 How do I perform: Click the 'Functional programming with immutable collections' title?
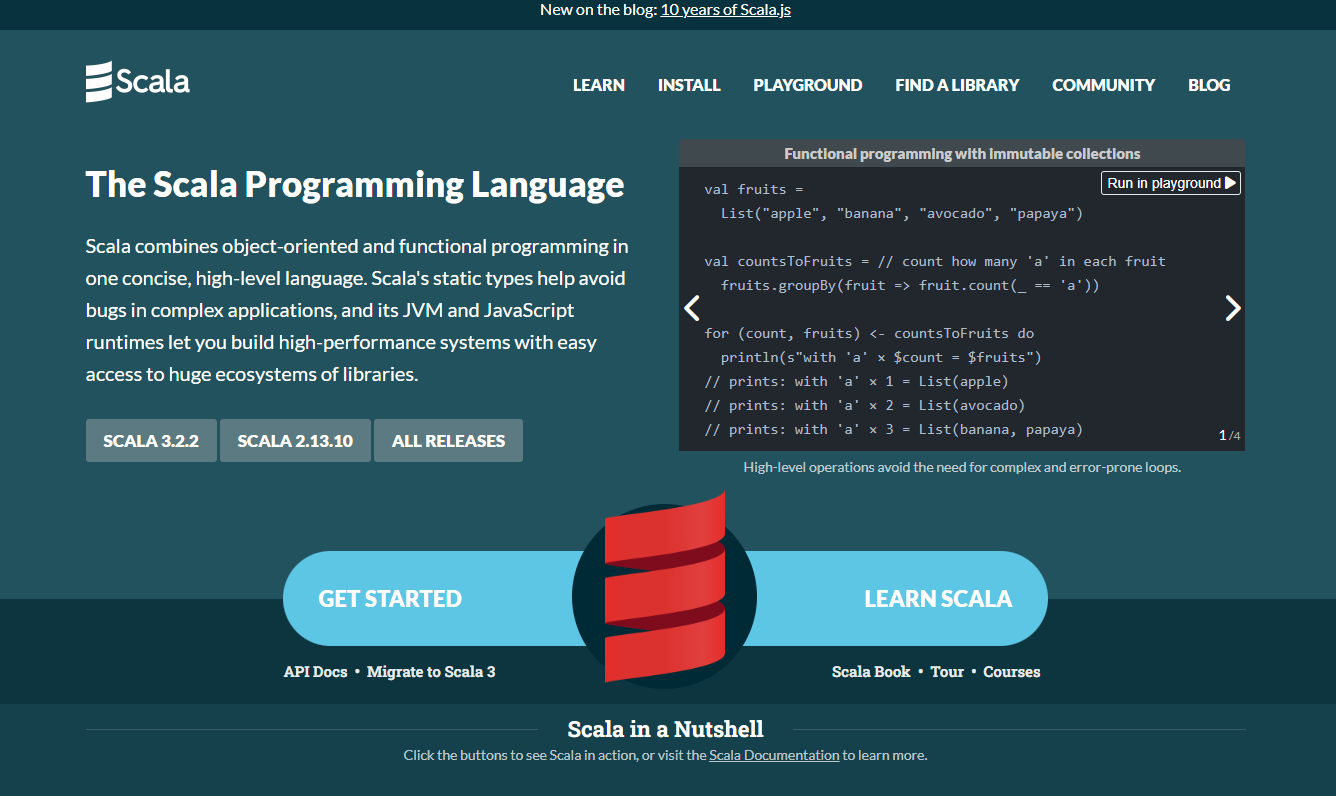pos(962,154)
